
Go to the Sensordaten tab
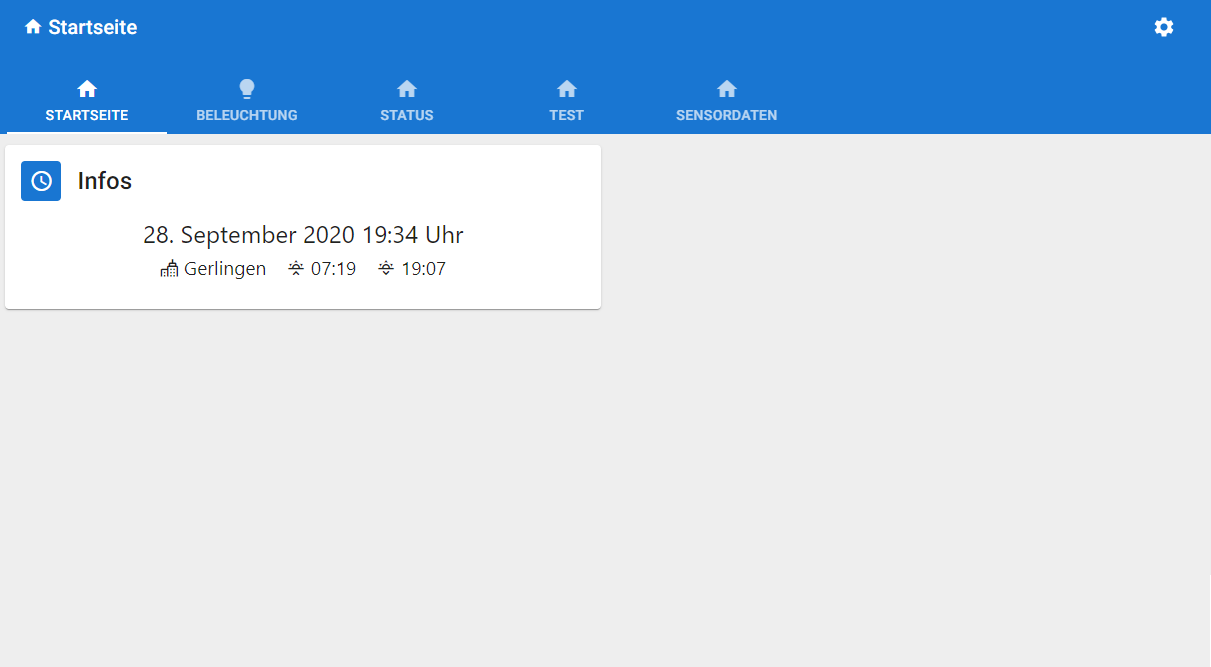(x=727, y=115)
